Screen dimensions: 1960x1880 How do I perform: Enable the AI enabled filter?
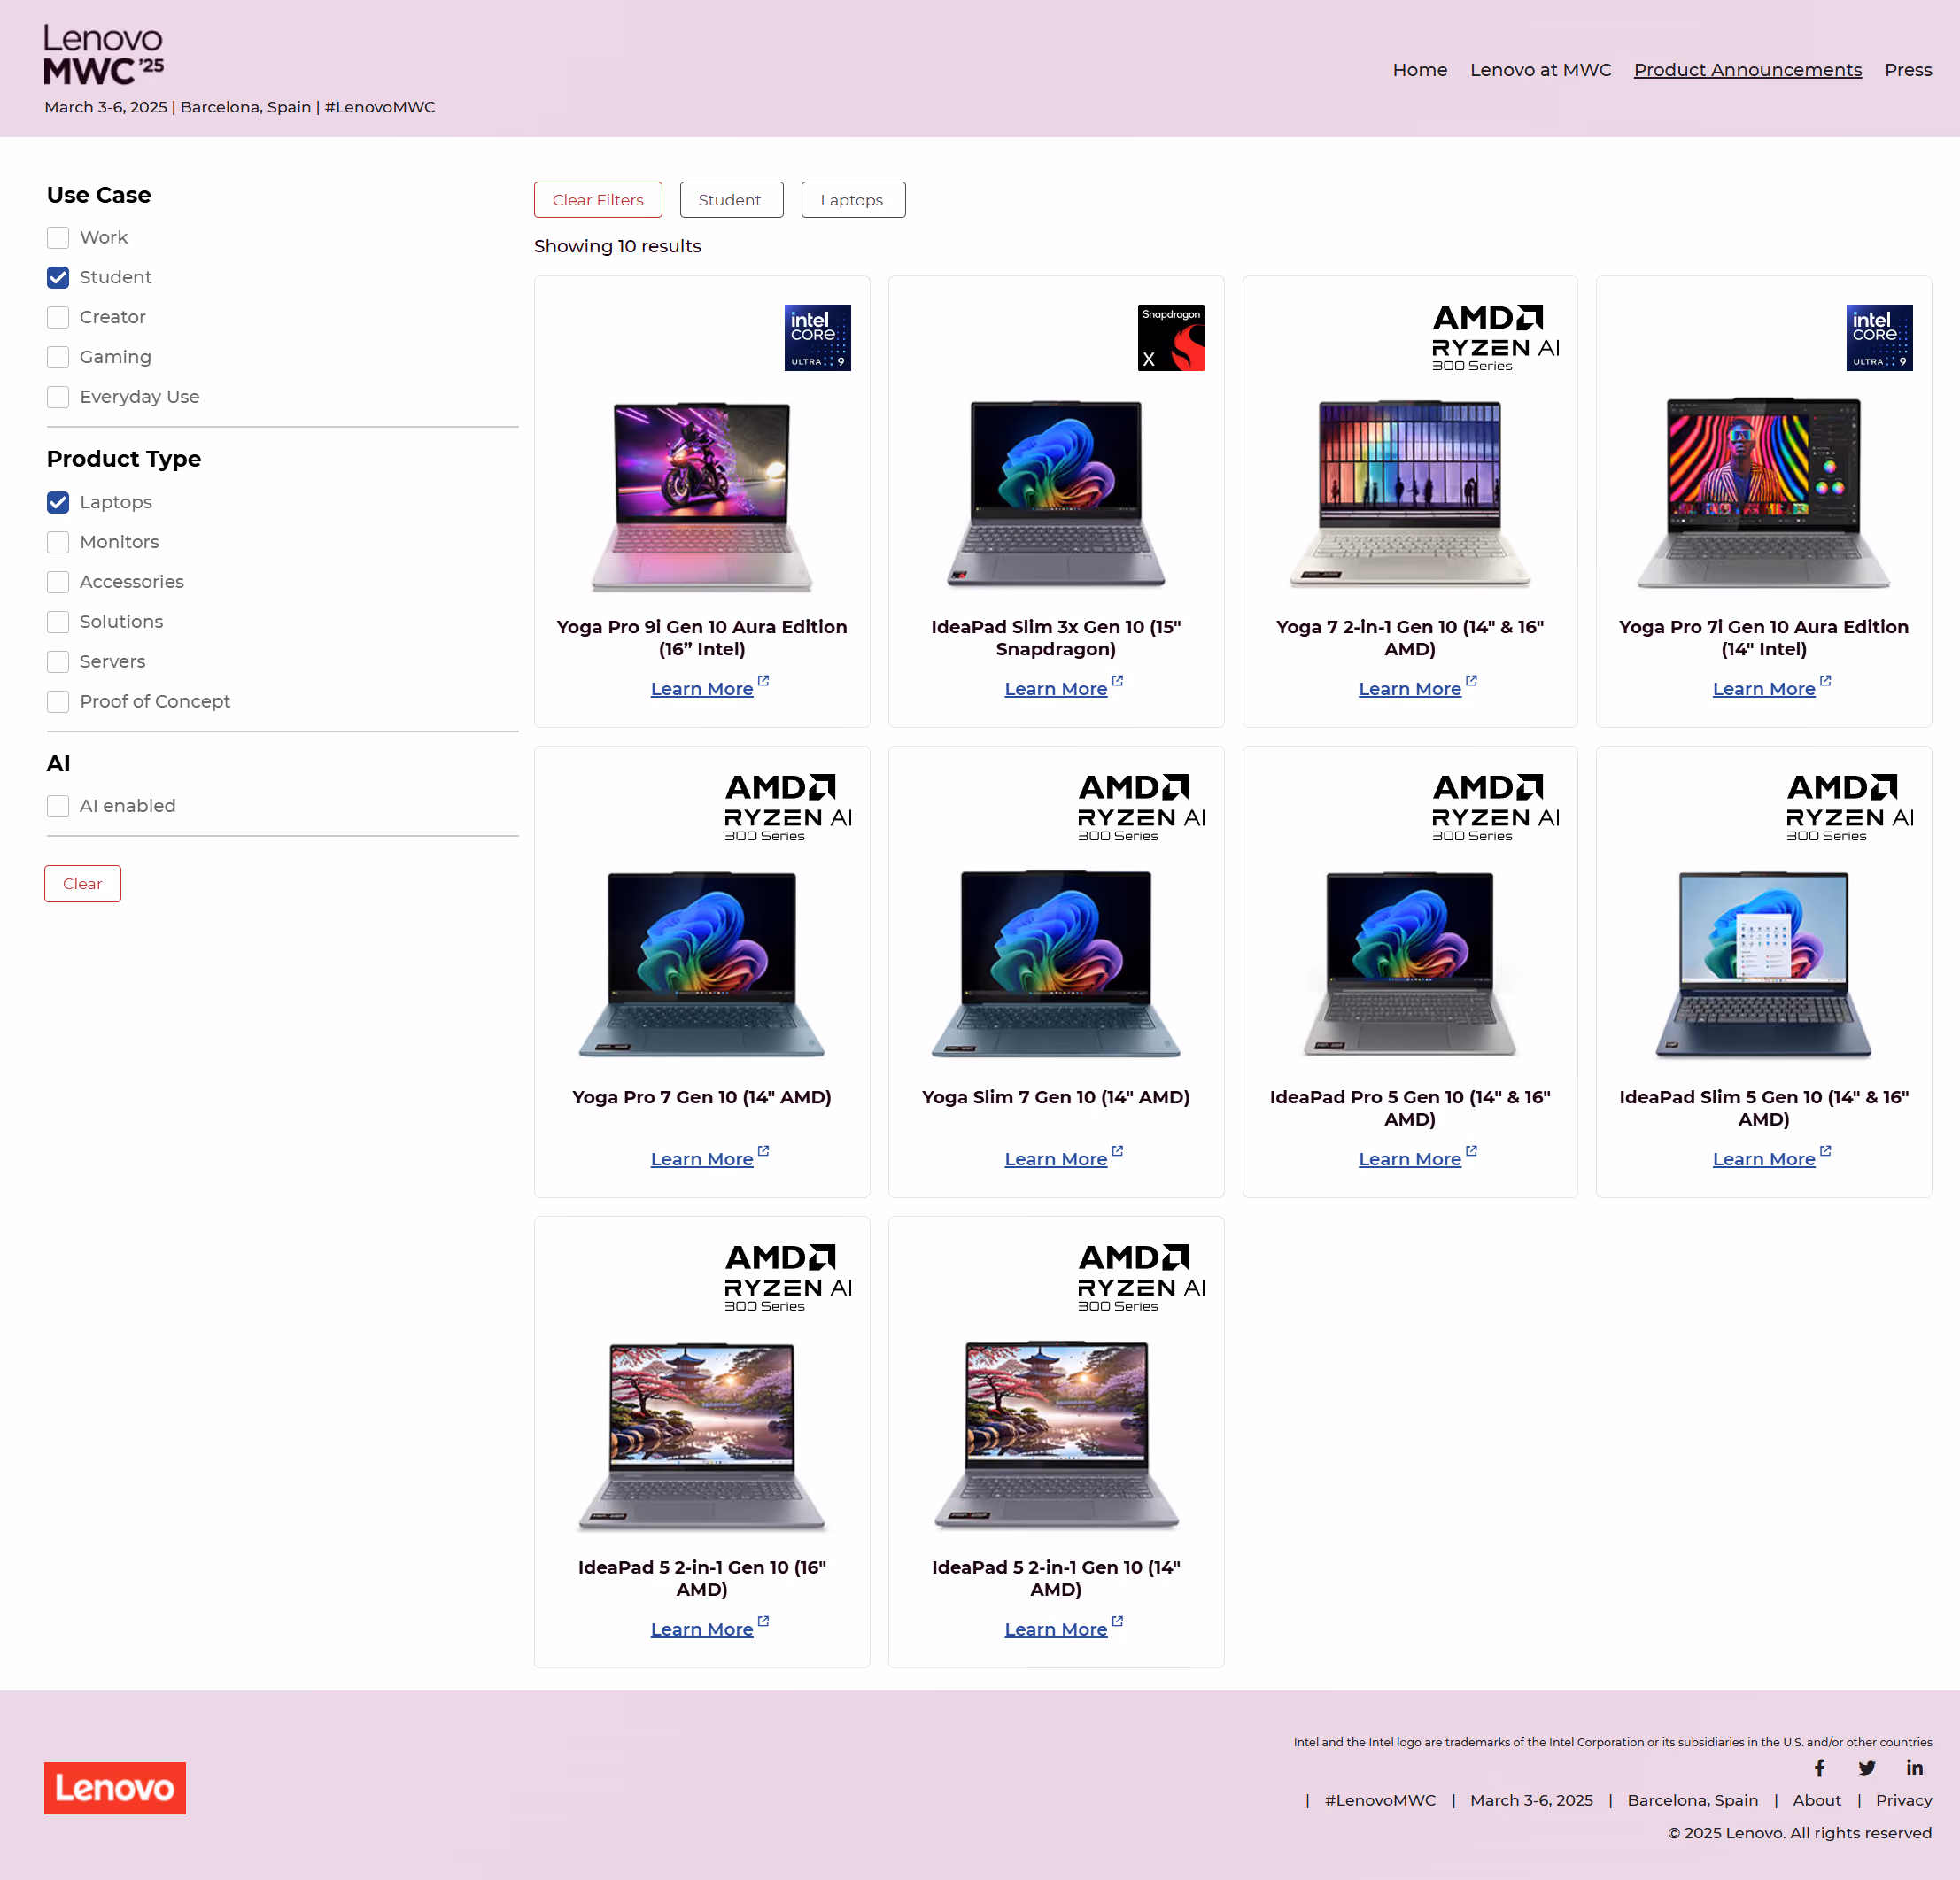(58, 807)
